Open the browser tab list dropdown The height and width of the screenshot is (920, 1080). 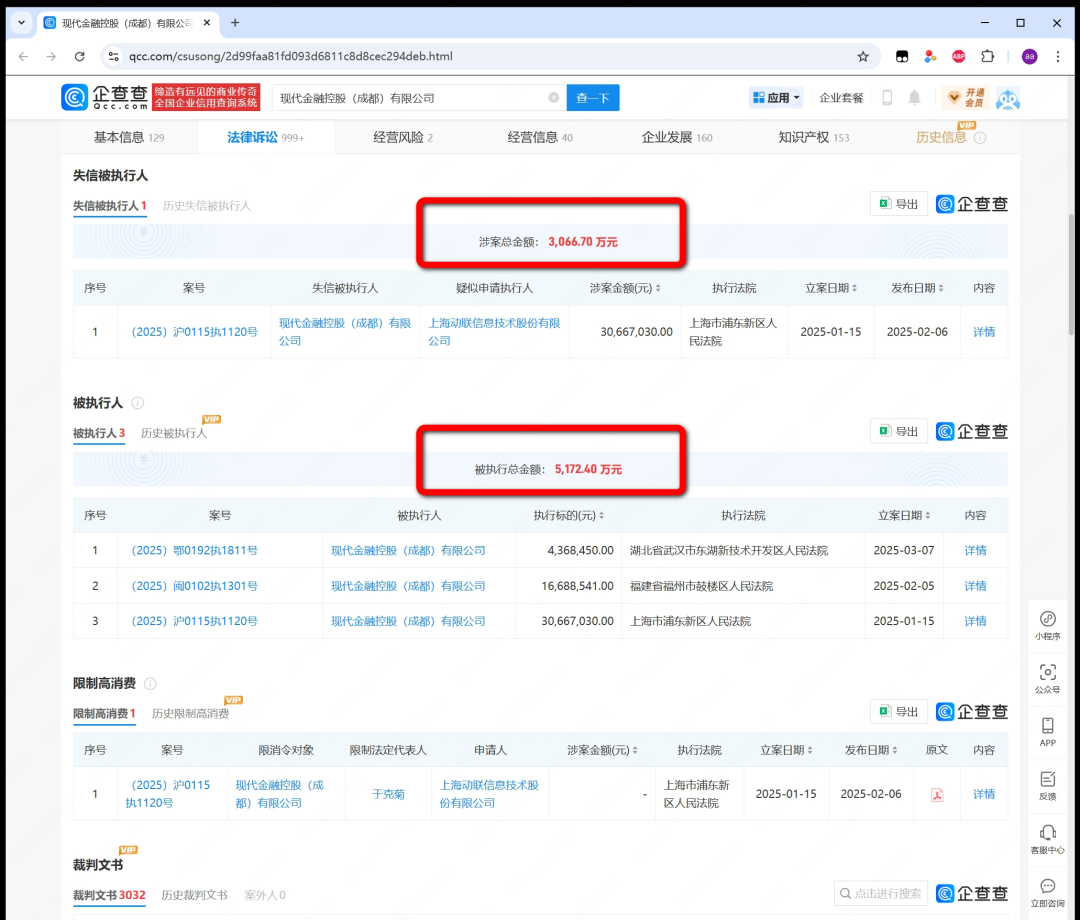click(21, 22)
